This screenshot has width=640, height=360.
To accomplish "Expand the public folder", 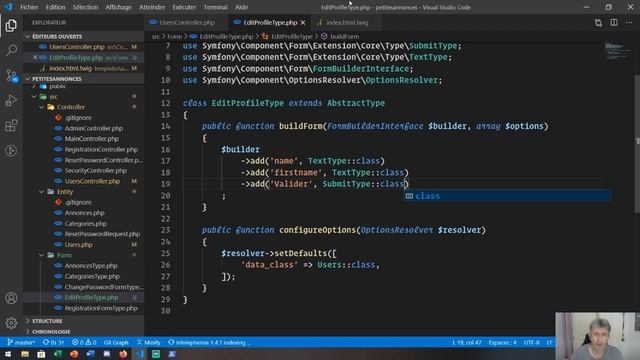I will pyautogui.click(x=34, y=87).
